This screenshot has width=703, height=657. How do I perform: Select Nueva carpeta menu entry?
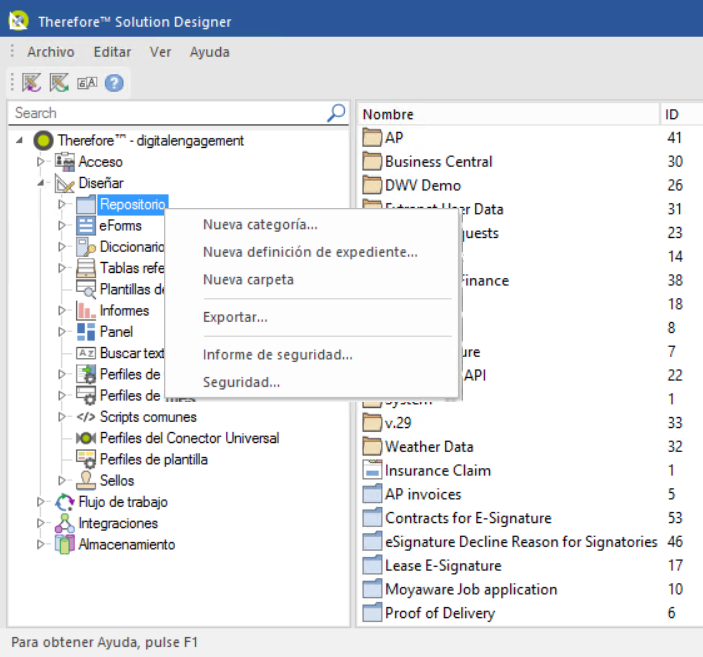tap(312, 279)
